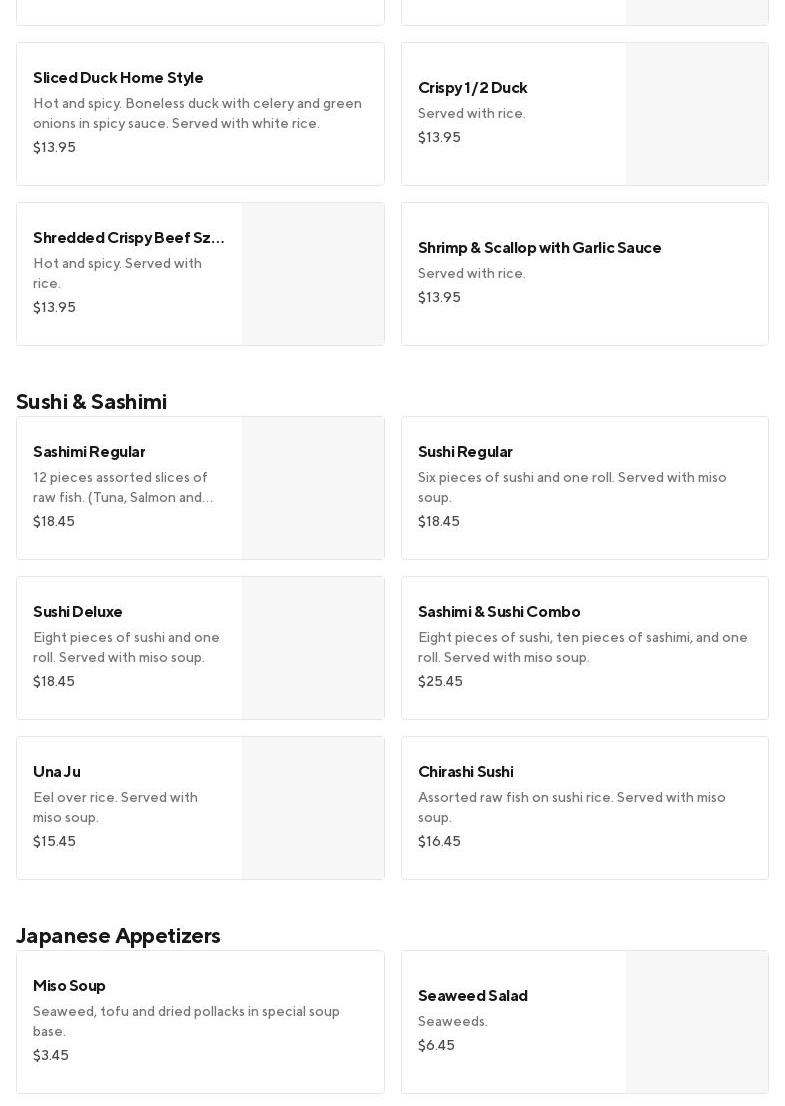Click the Una Ju image thumbnail

point(312,808)
